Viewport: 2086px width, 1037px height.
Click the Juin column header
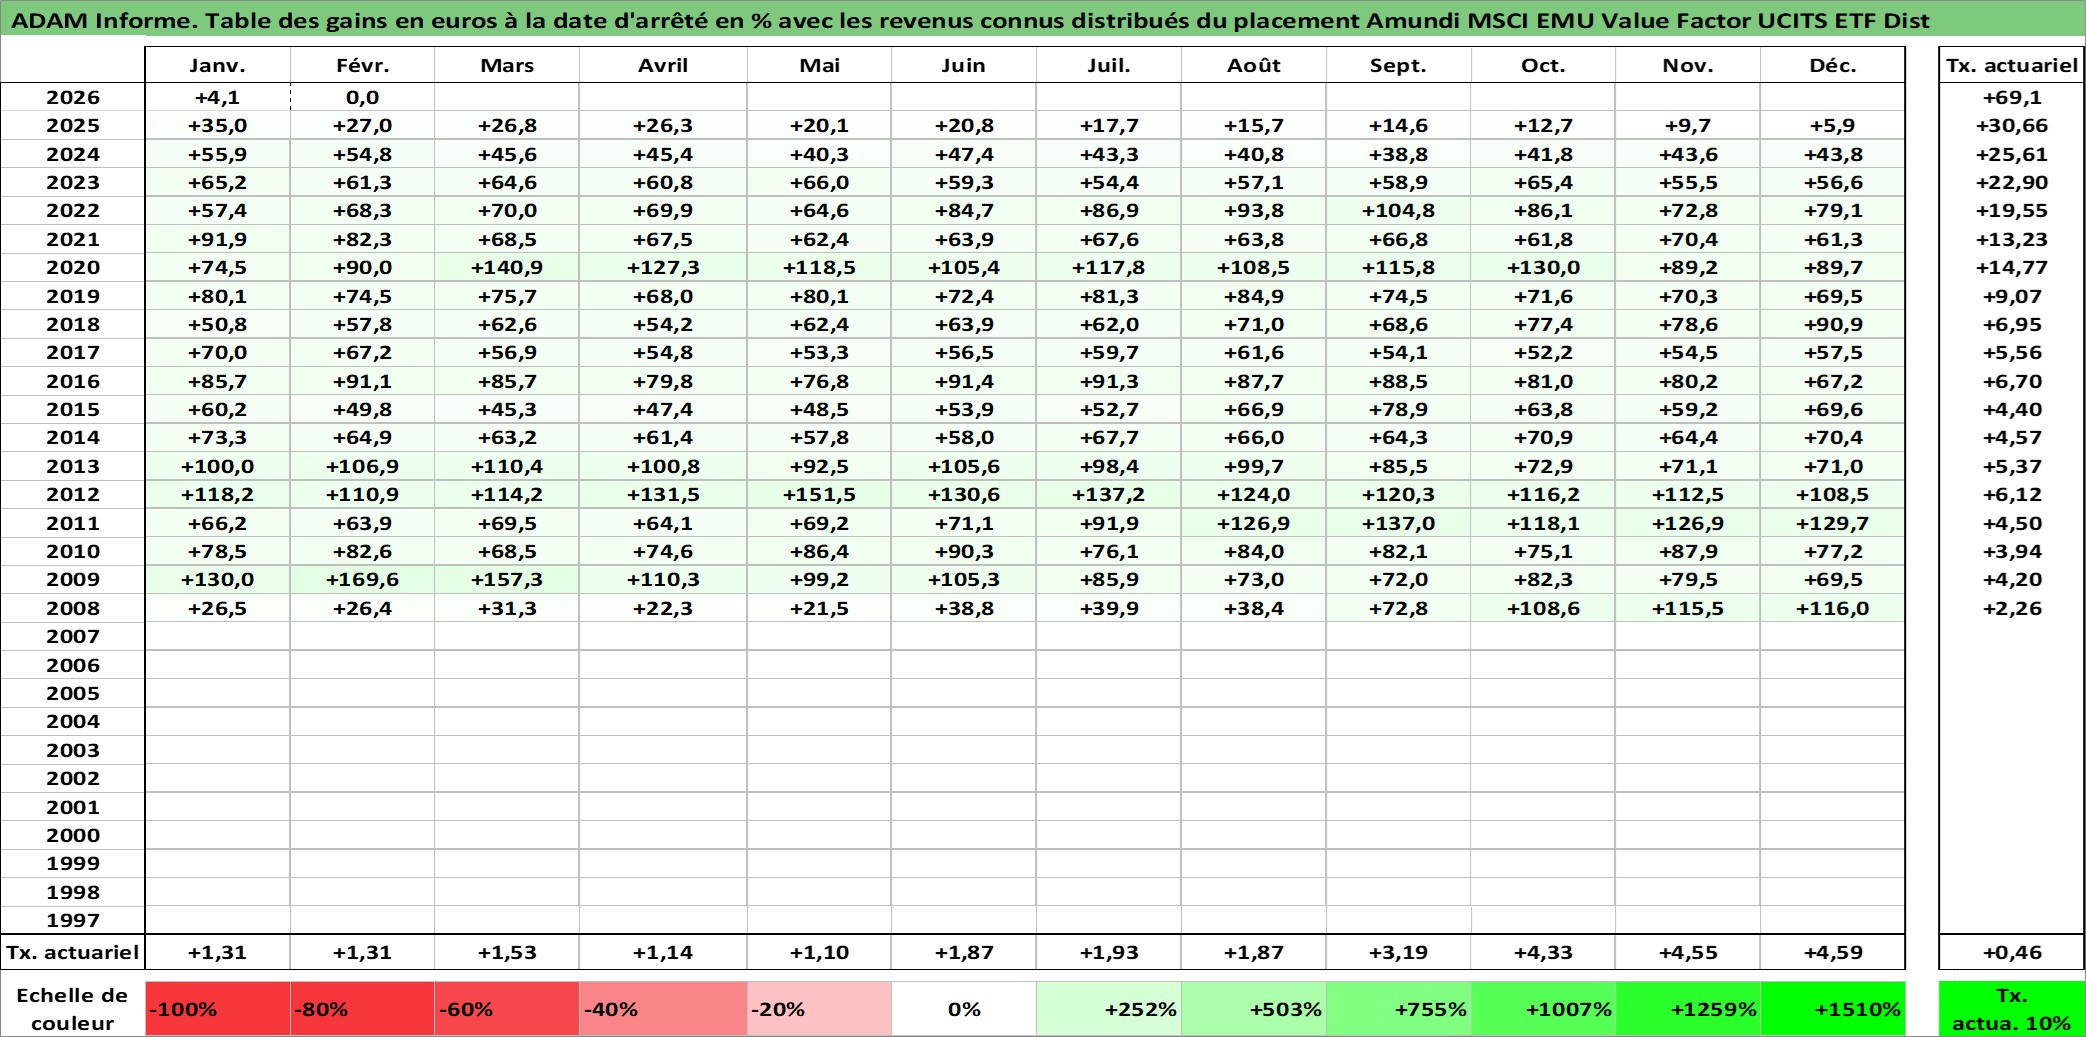click(x=964, y=65)
